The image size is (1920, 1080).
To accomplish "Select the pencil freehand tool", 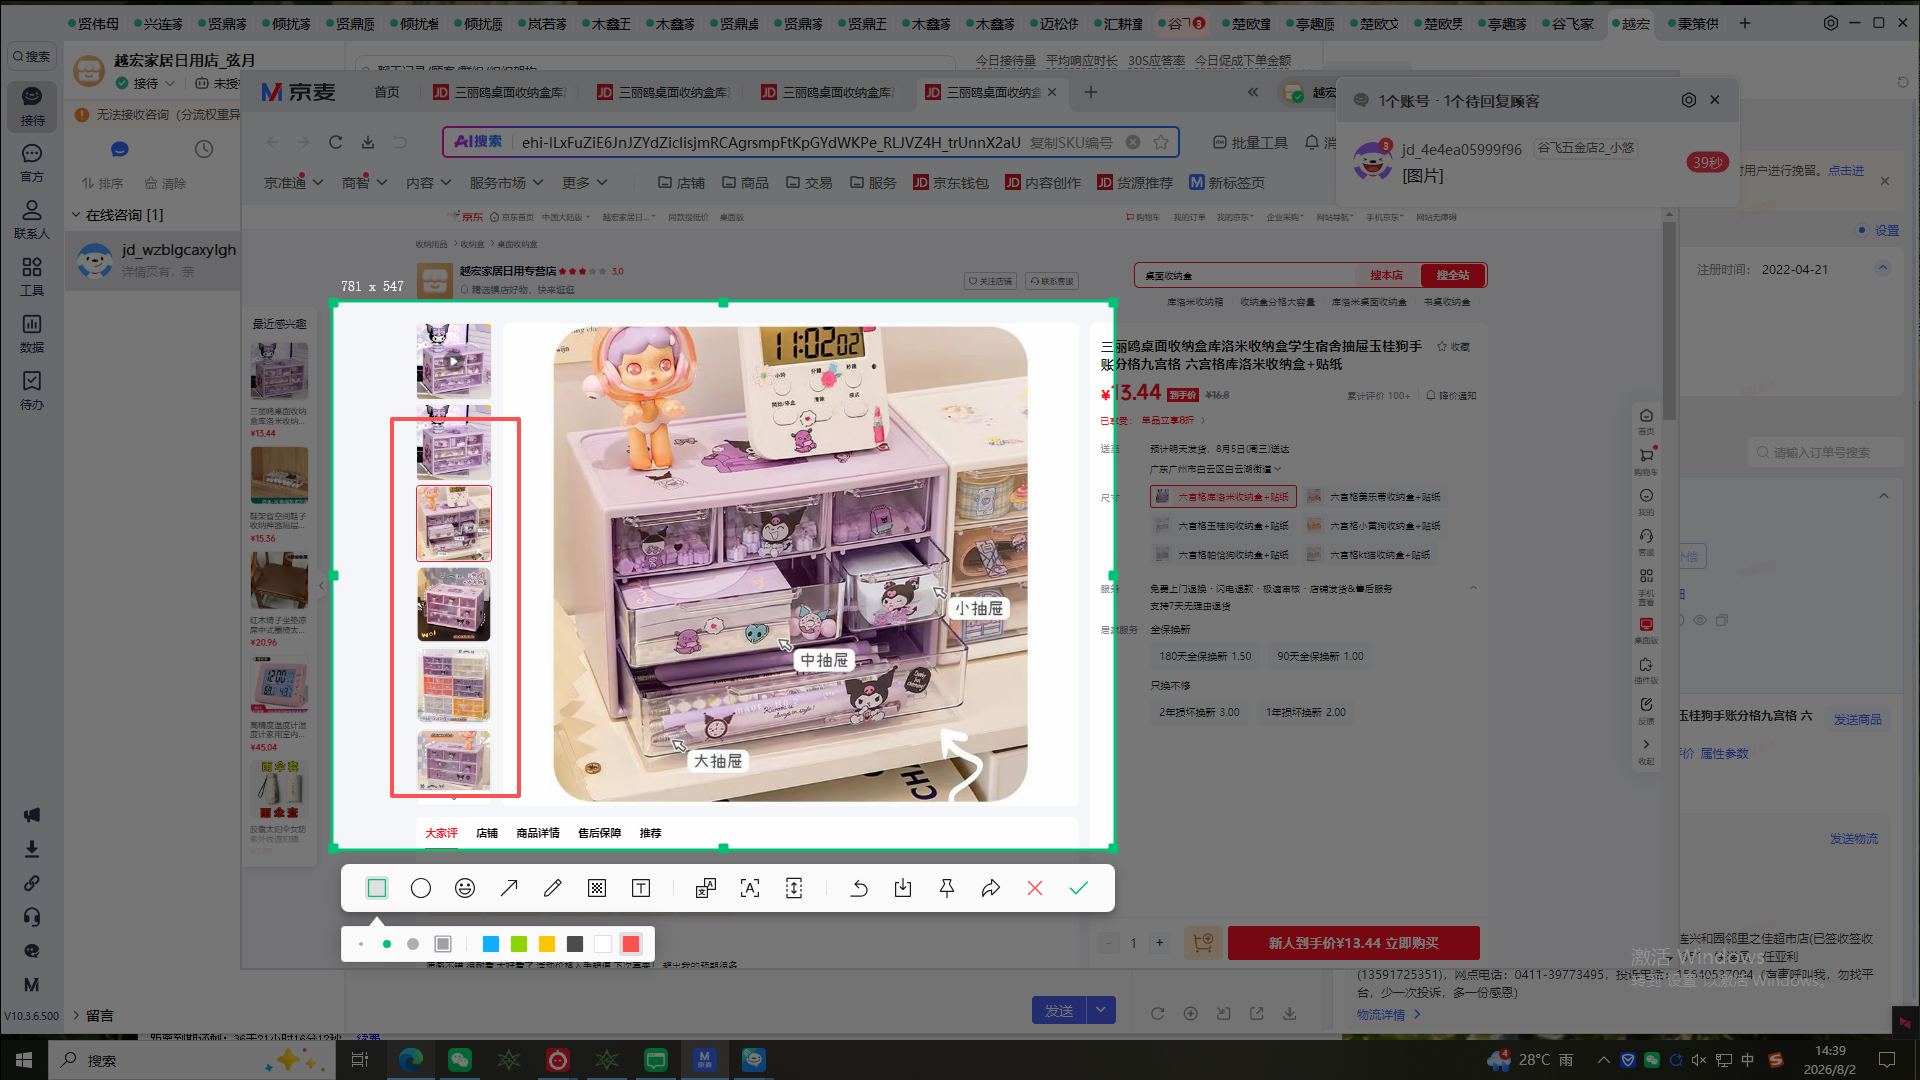I will coord(553,888).
